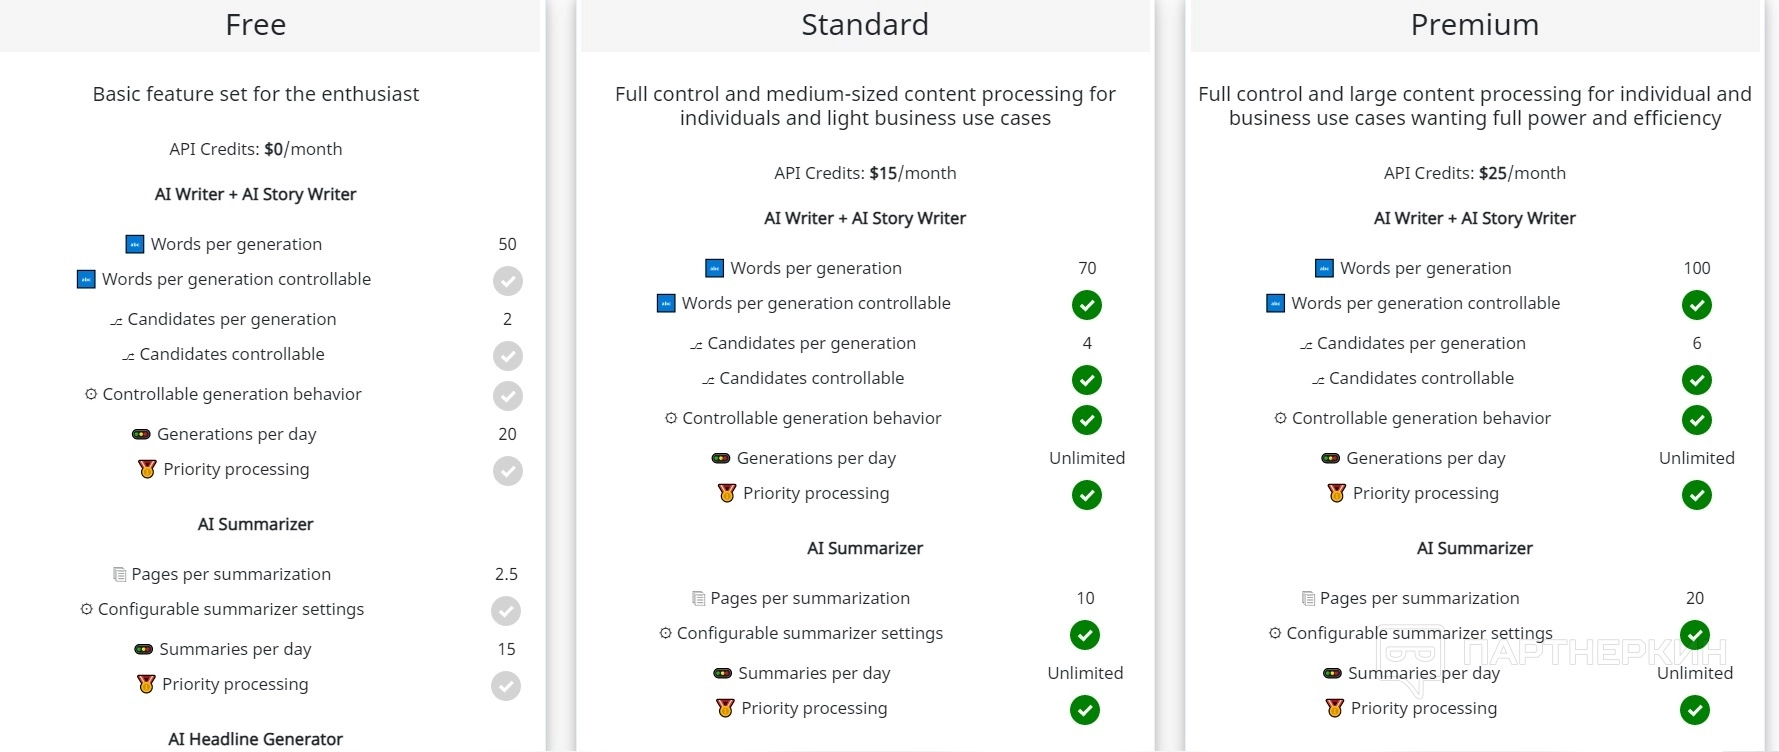Click the green checkmark for Standard "Controllable generation behavior"
Viewport: 1779px width, 752px height.
pyautogui.click(x=1087, y=420)
